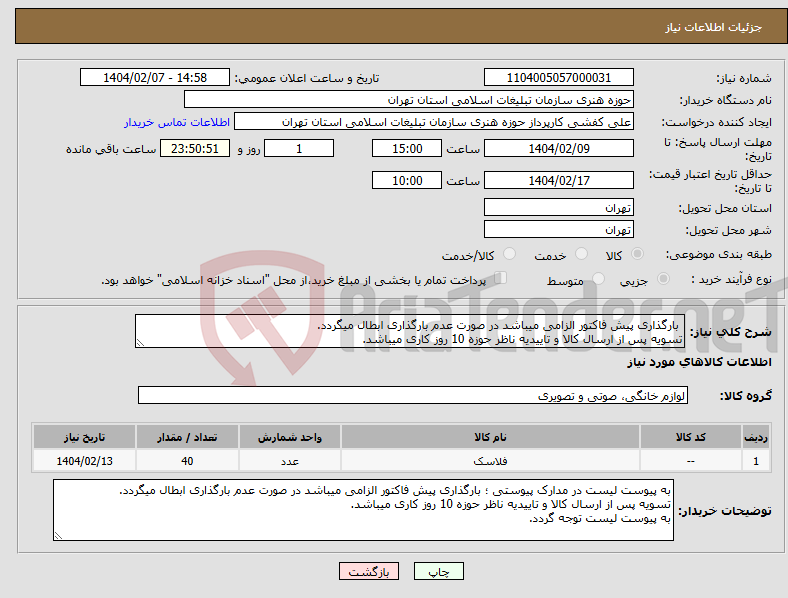The width and height of the screenshot is (788, 598).
Task: Click the need number field 1104005057000031
Action: pyautogui.click(x=559, y=78)
